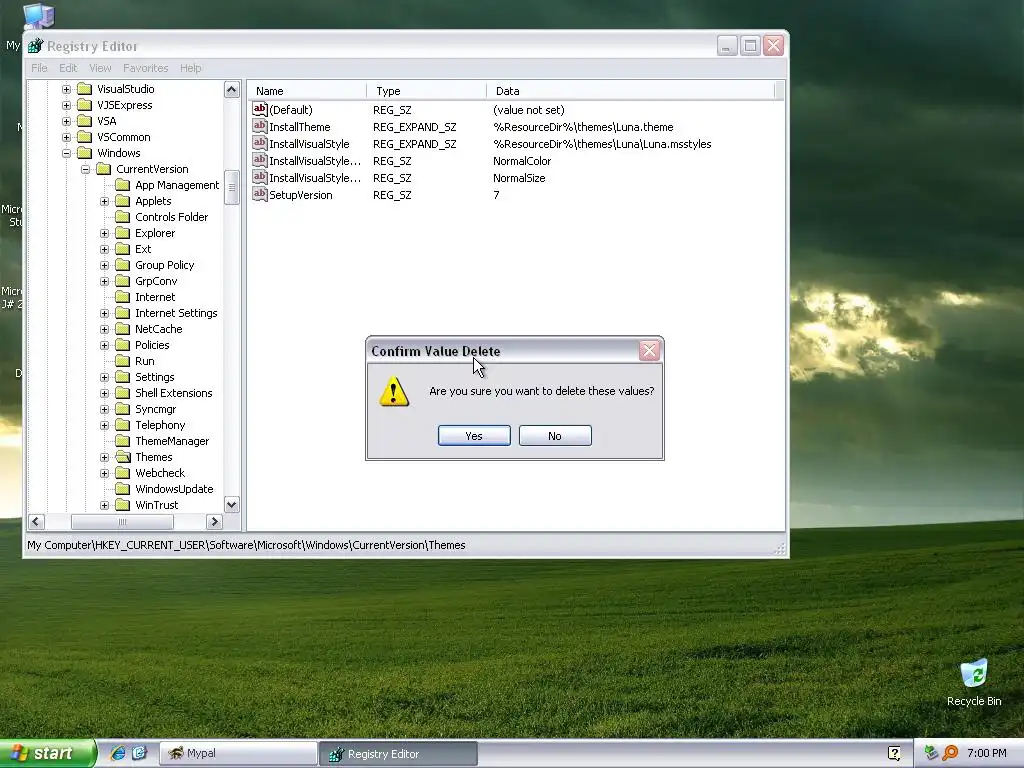
Task: Expand the Policies key
Action: 104,345
